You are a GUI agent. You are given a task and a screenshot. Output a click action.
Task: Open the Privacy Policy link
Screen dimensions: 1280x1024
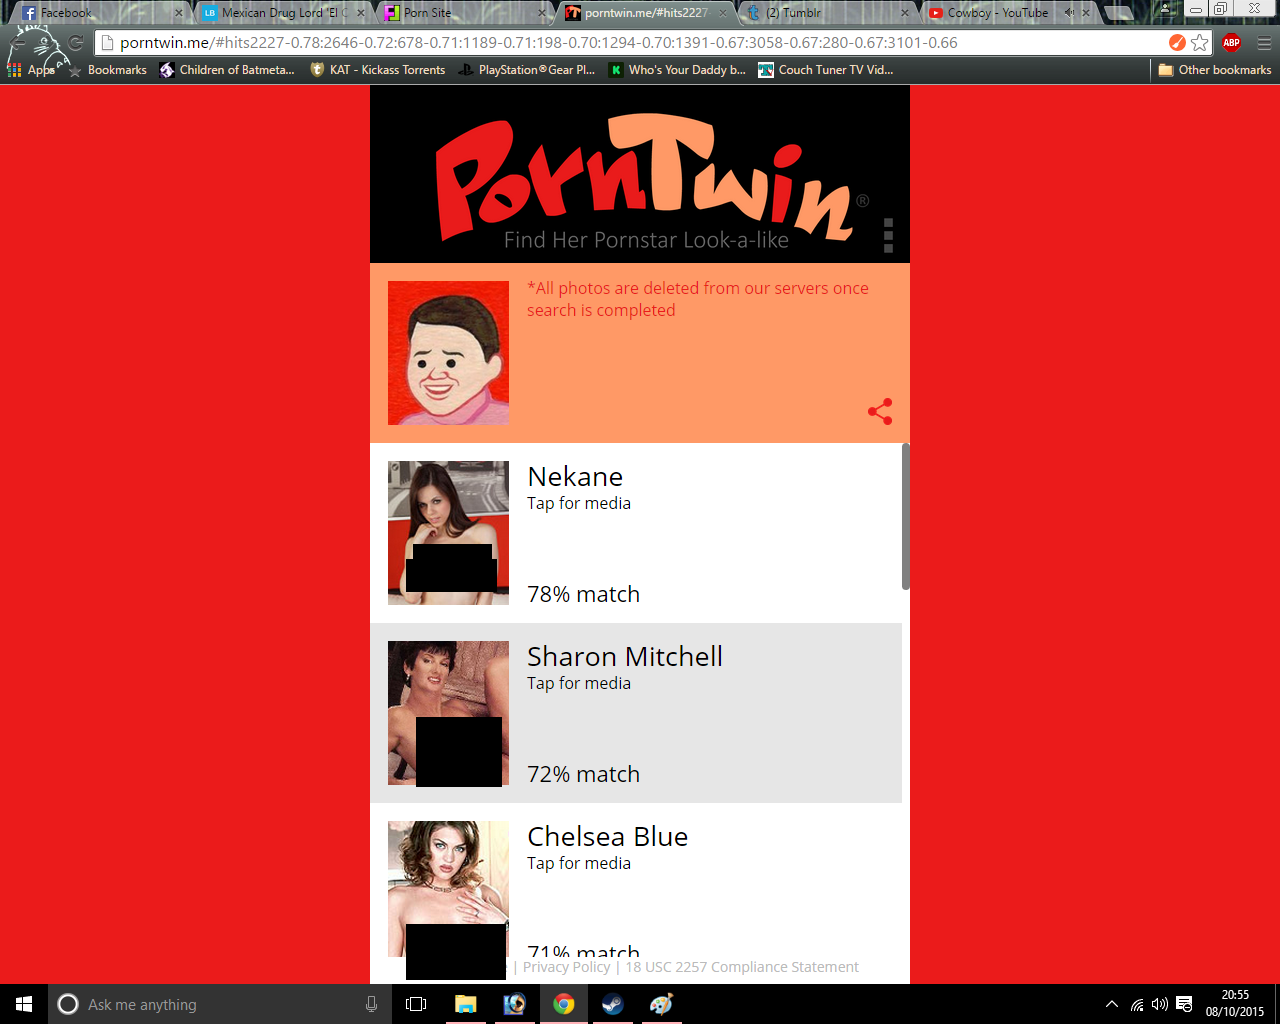[566, 967]
